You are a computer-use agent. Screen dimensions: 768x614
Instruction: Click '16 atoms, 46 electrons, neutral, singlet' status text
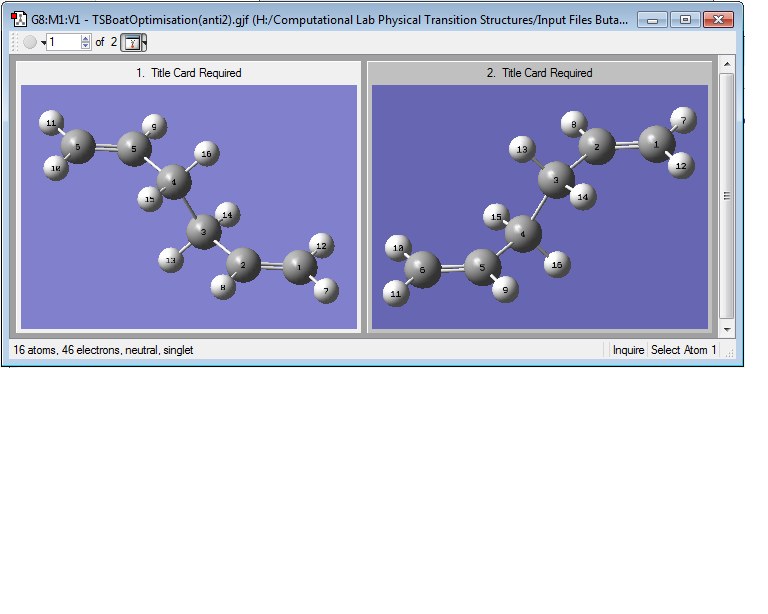[x=103, y=350]
